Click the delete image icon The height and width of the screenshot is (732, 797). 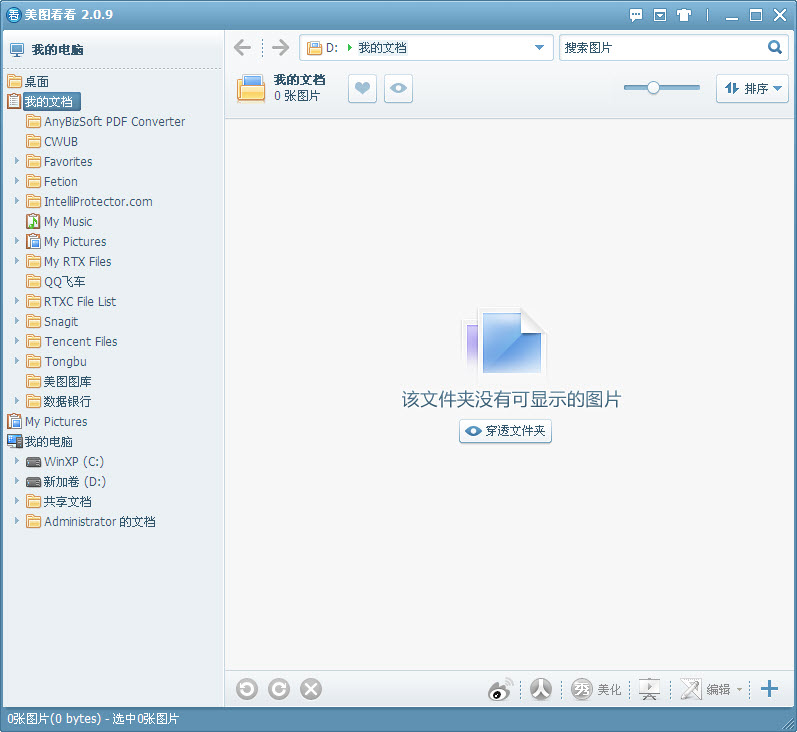click(x=311, y=689)
